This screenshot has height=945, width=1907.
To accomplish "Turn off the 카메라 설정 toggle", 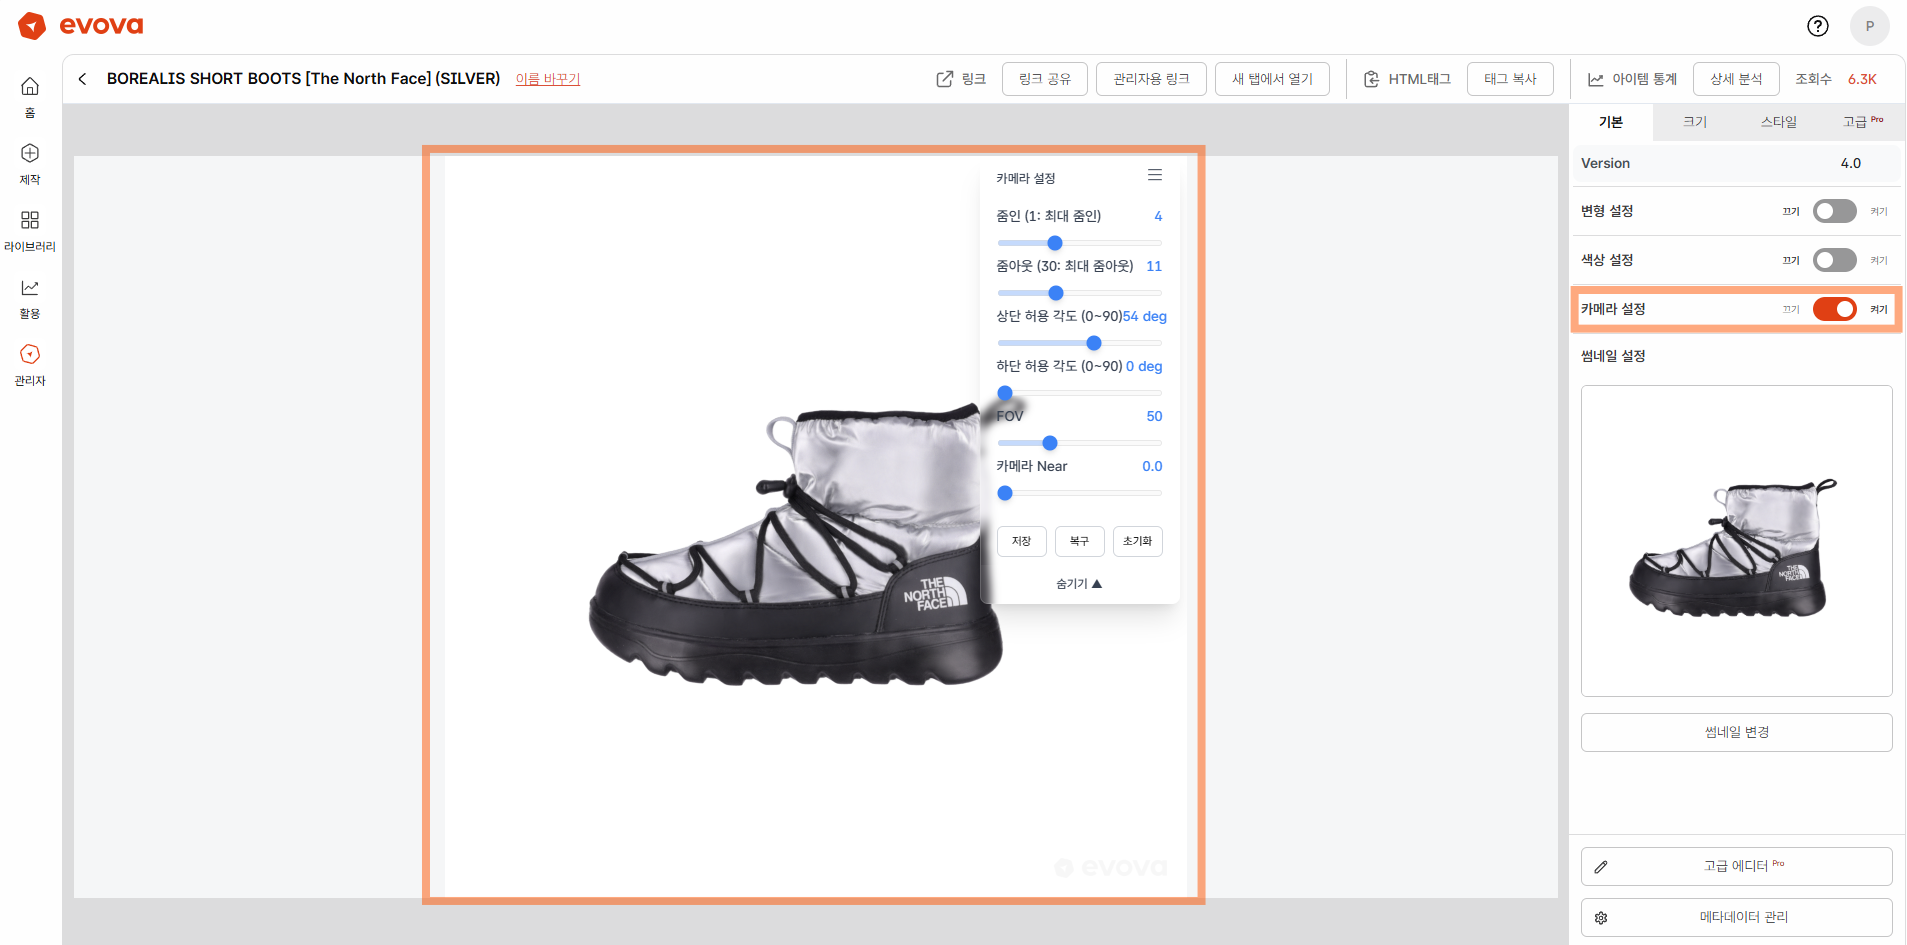I will pos(1834,309).
